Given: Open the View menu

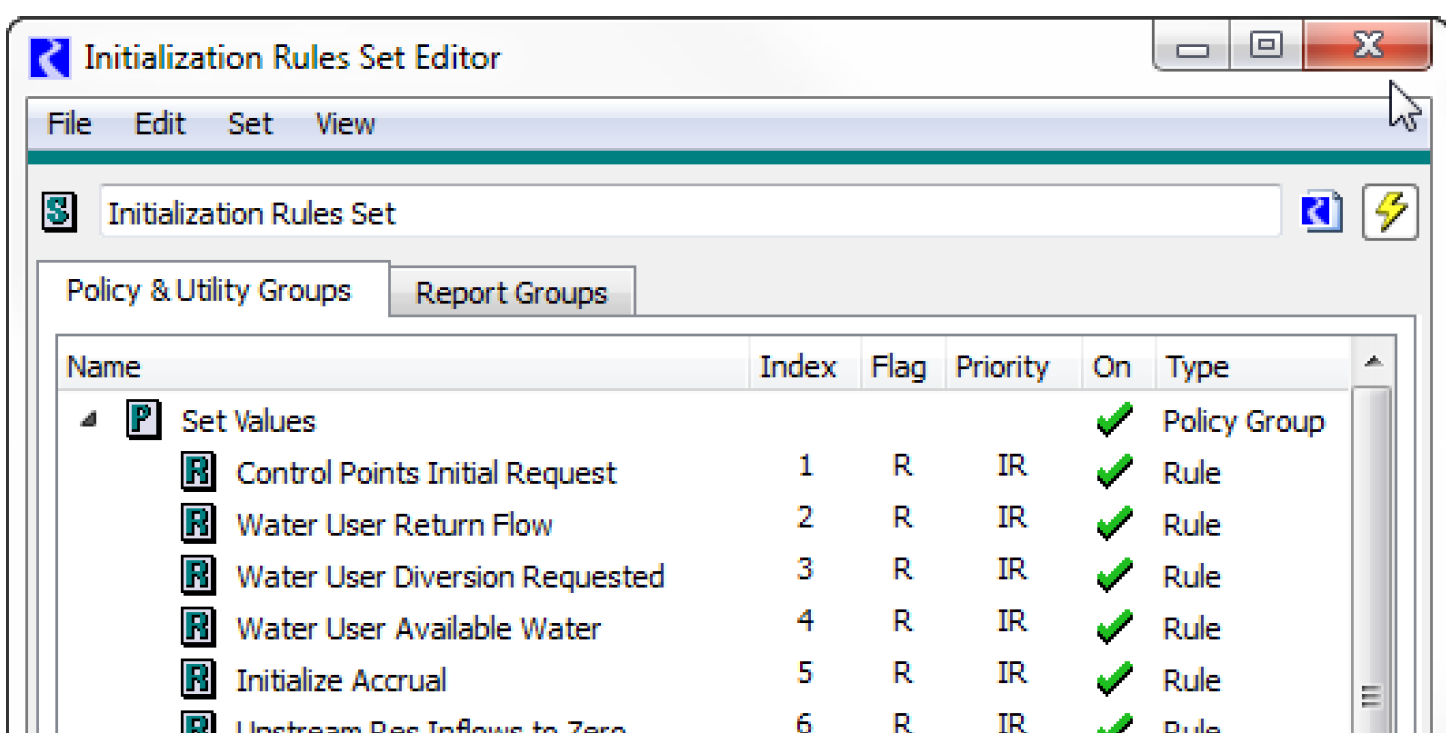Looking at the screenshot, I should (345, 124).
